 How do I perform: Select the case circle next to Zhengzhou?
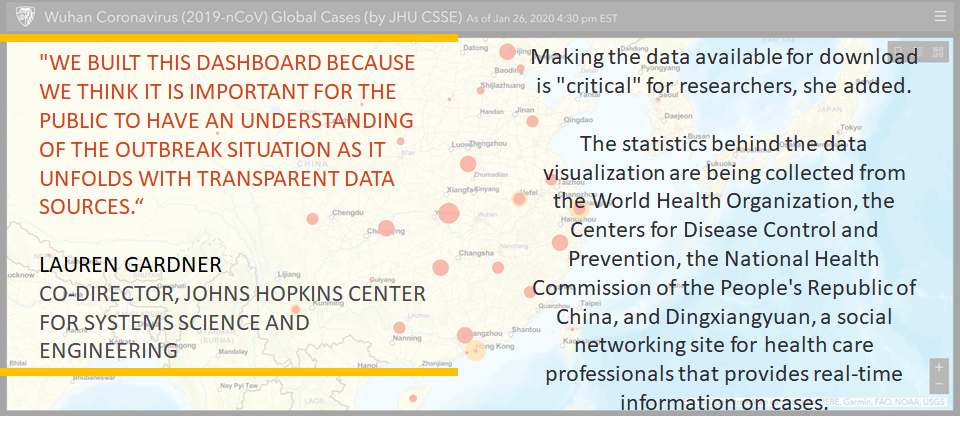coord(468,163)
